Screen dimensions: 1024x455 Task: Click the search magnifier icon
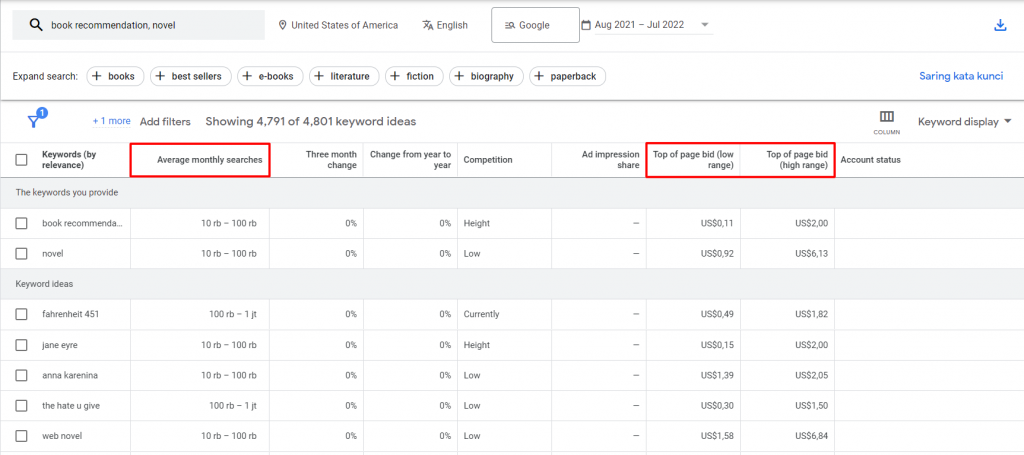35,25
